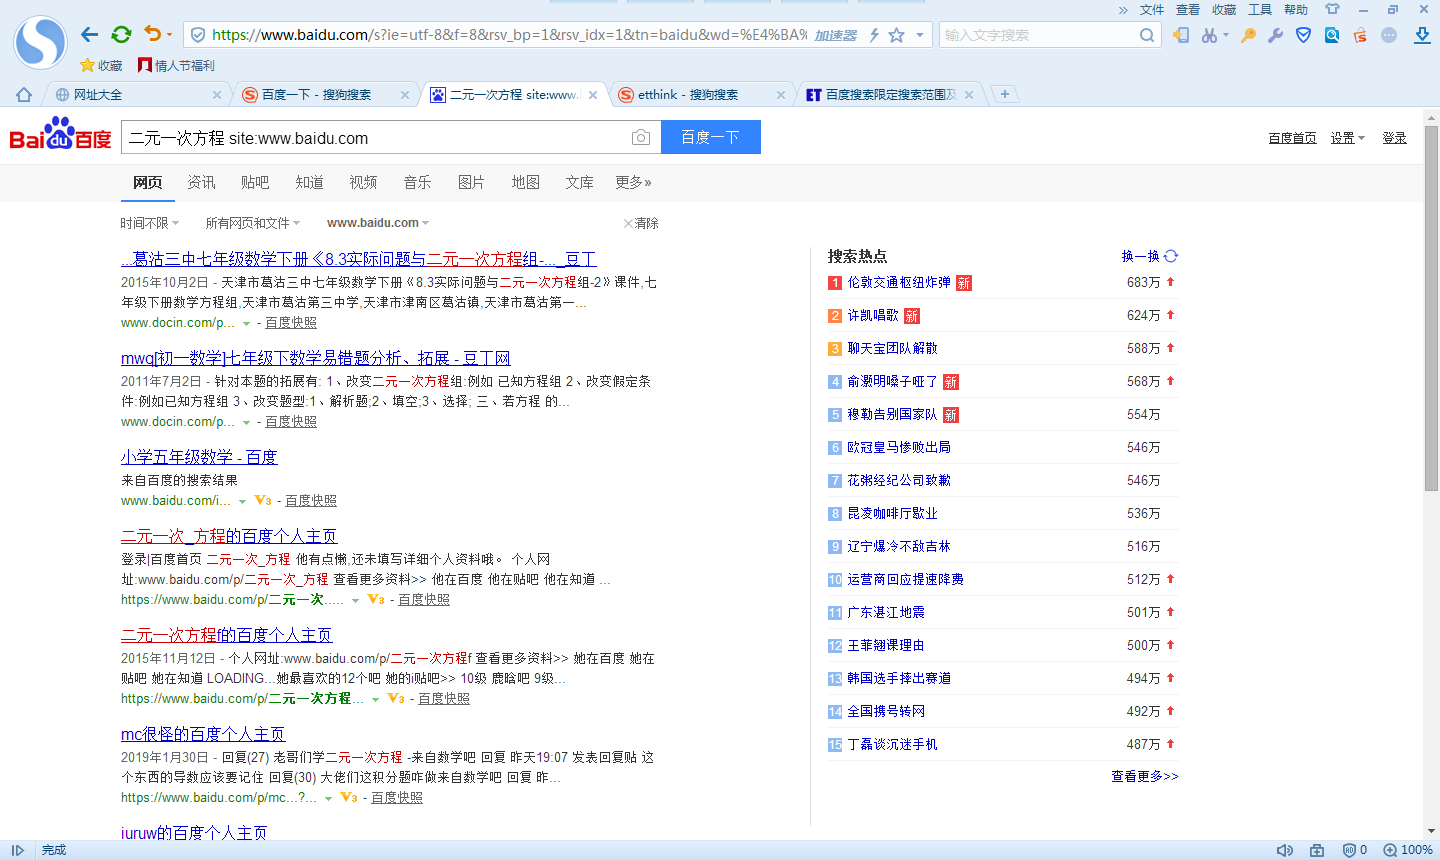
Task: Open the www.baidu.com site filter dropdown
Action: pyautogui.click(x=378, y=223)
